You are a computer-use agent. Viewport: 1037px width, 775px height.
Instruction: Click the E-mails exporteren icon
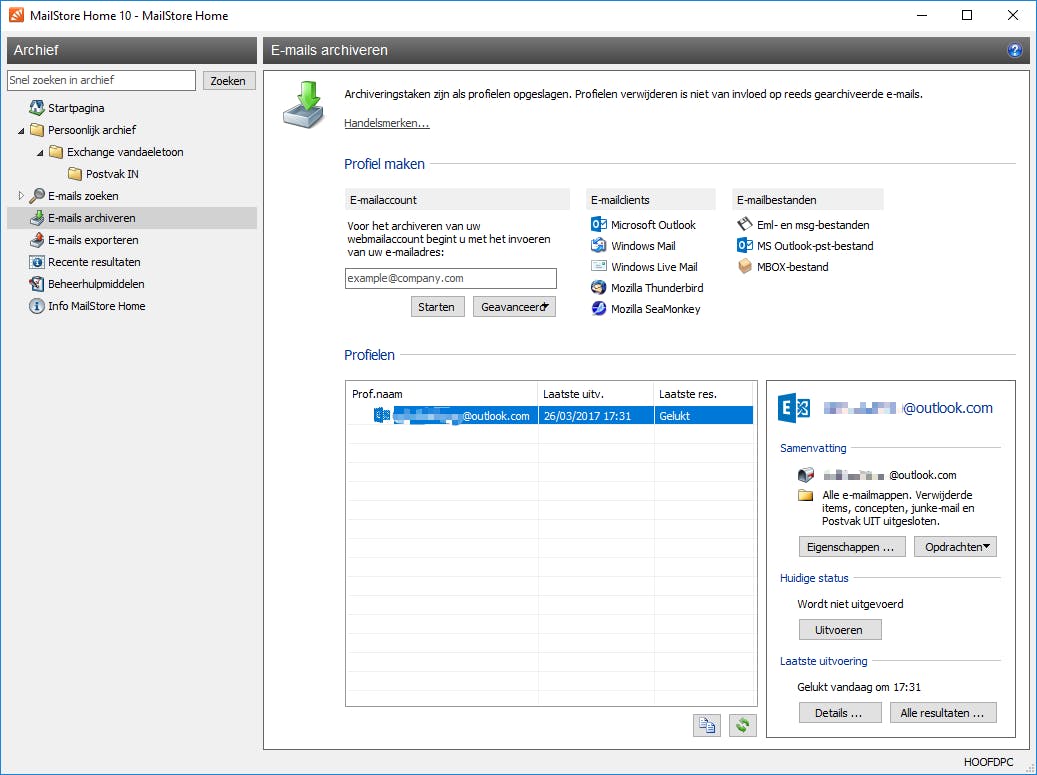[x=37, y=239]
